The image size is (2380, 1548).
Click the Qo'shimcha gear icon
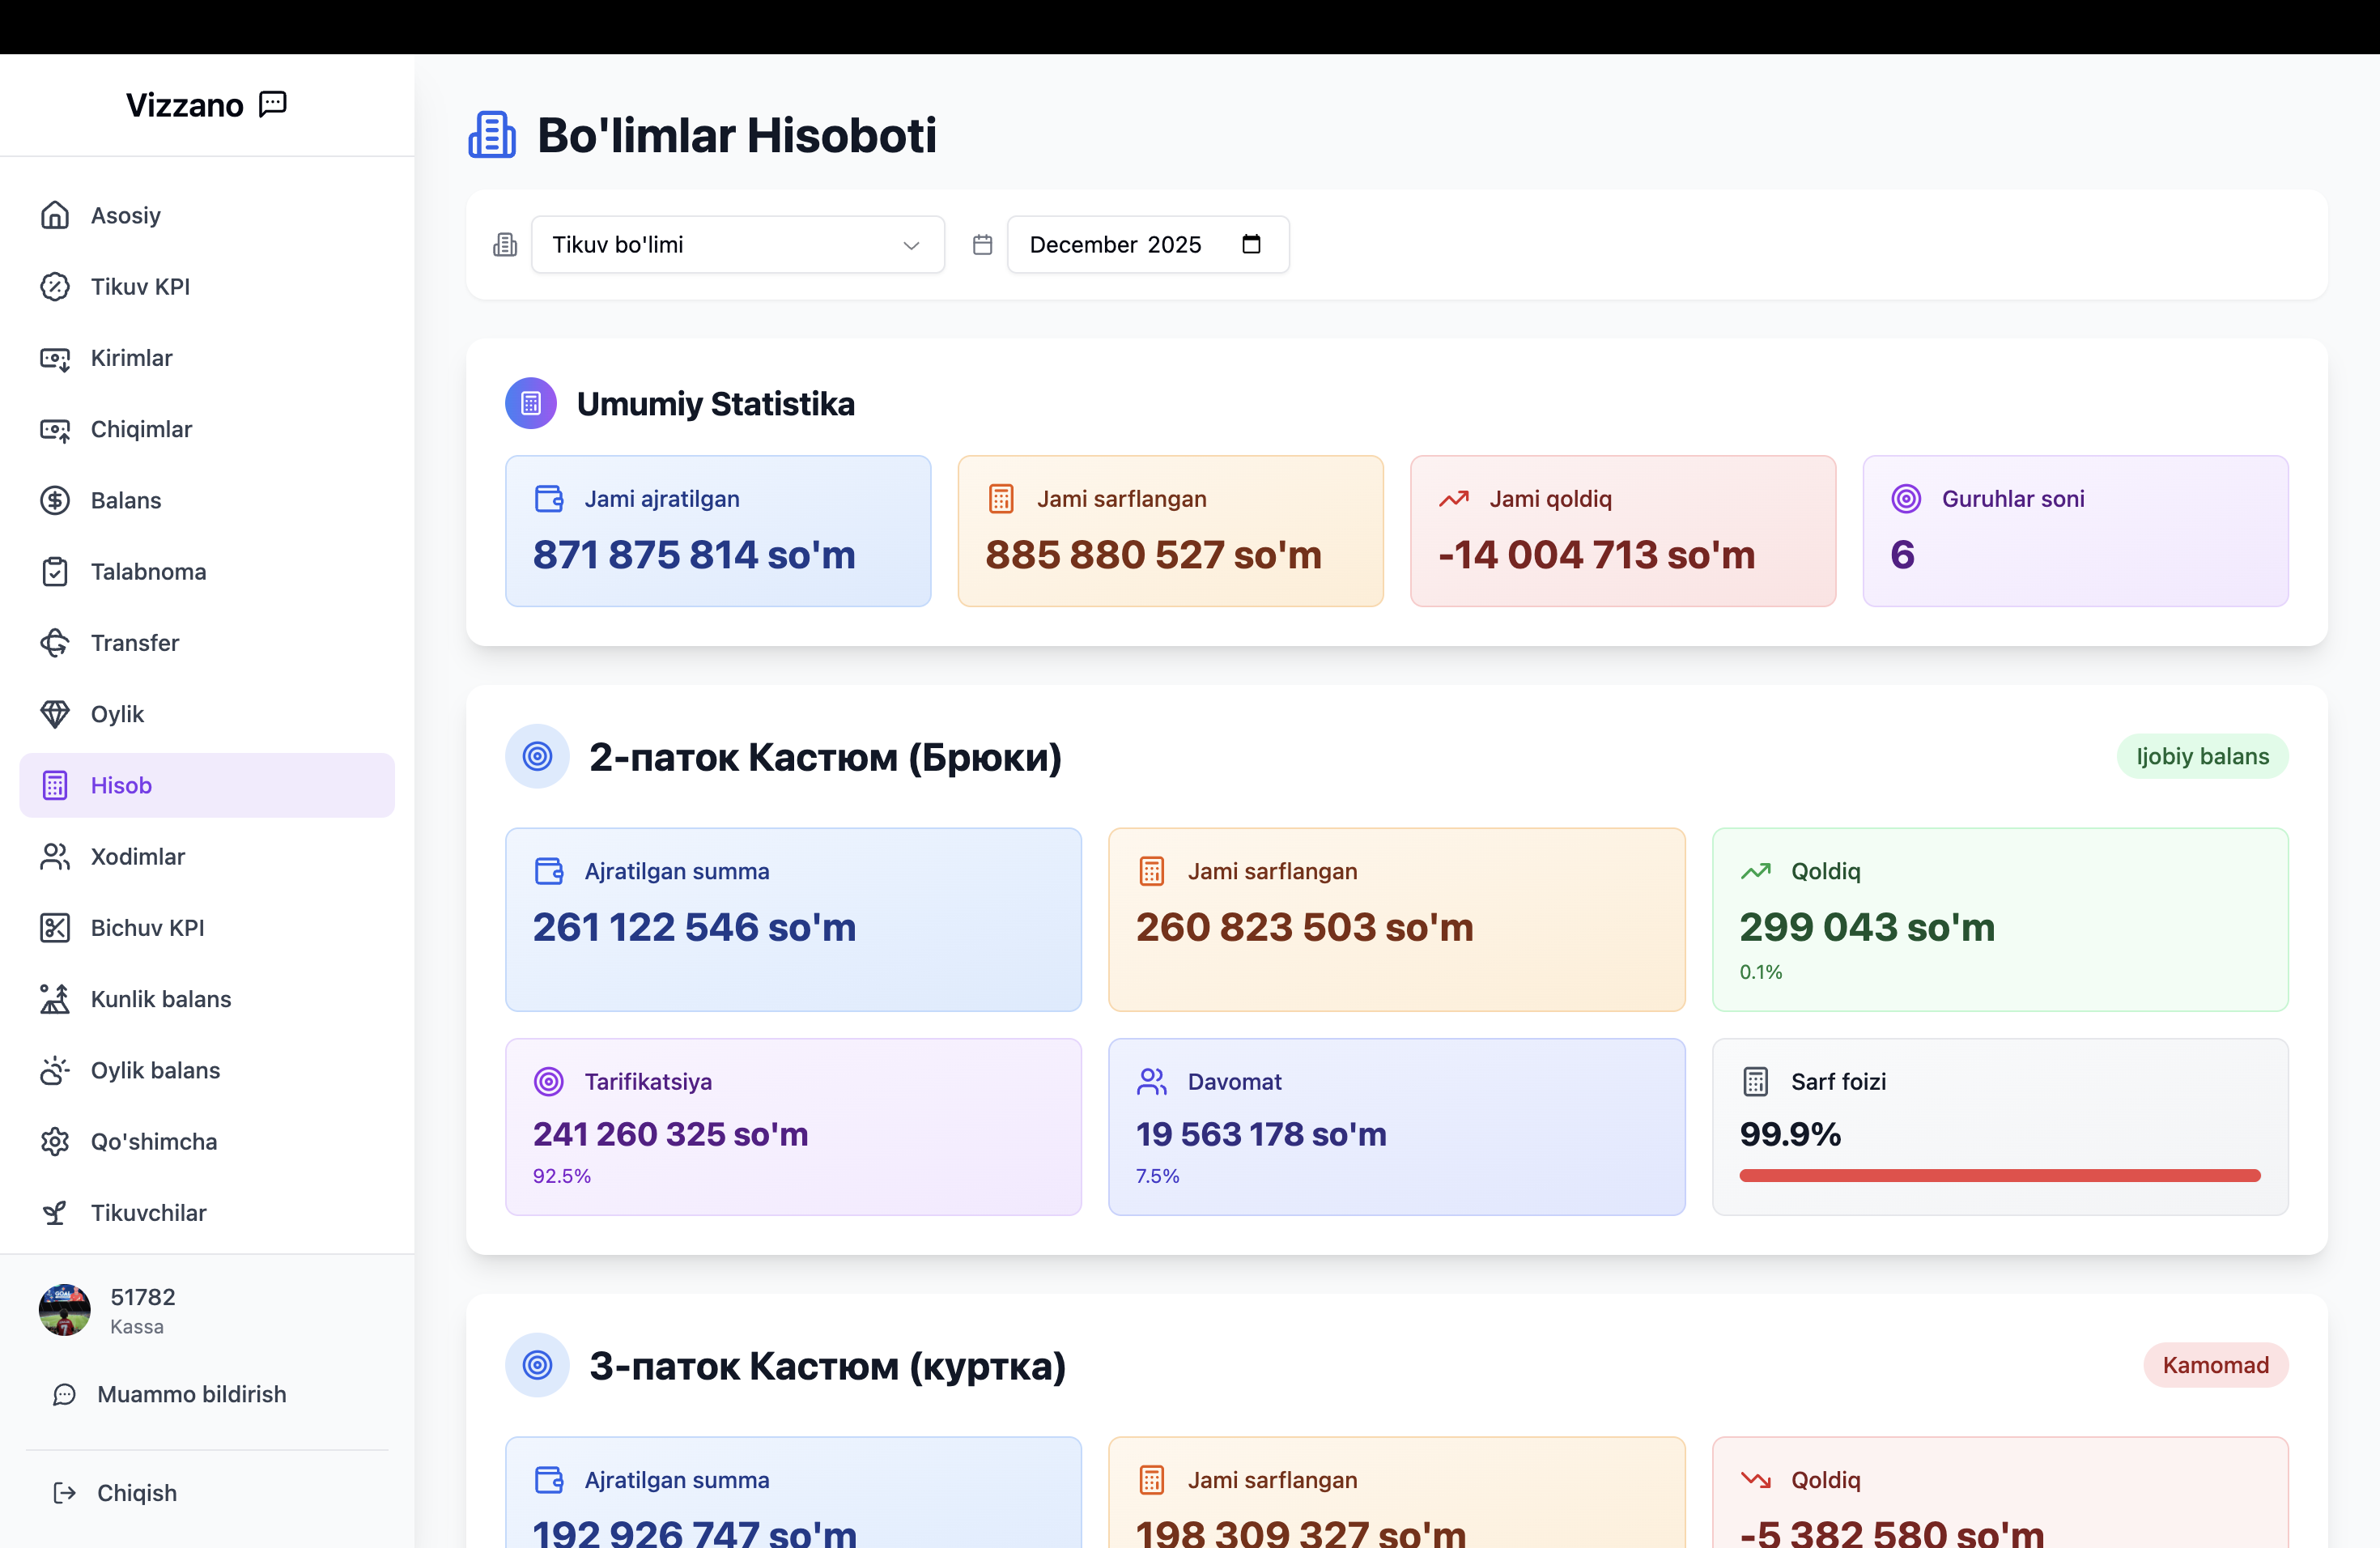tap(55, 1142)
